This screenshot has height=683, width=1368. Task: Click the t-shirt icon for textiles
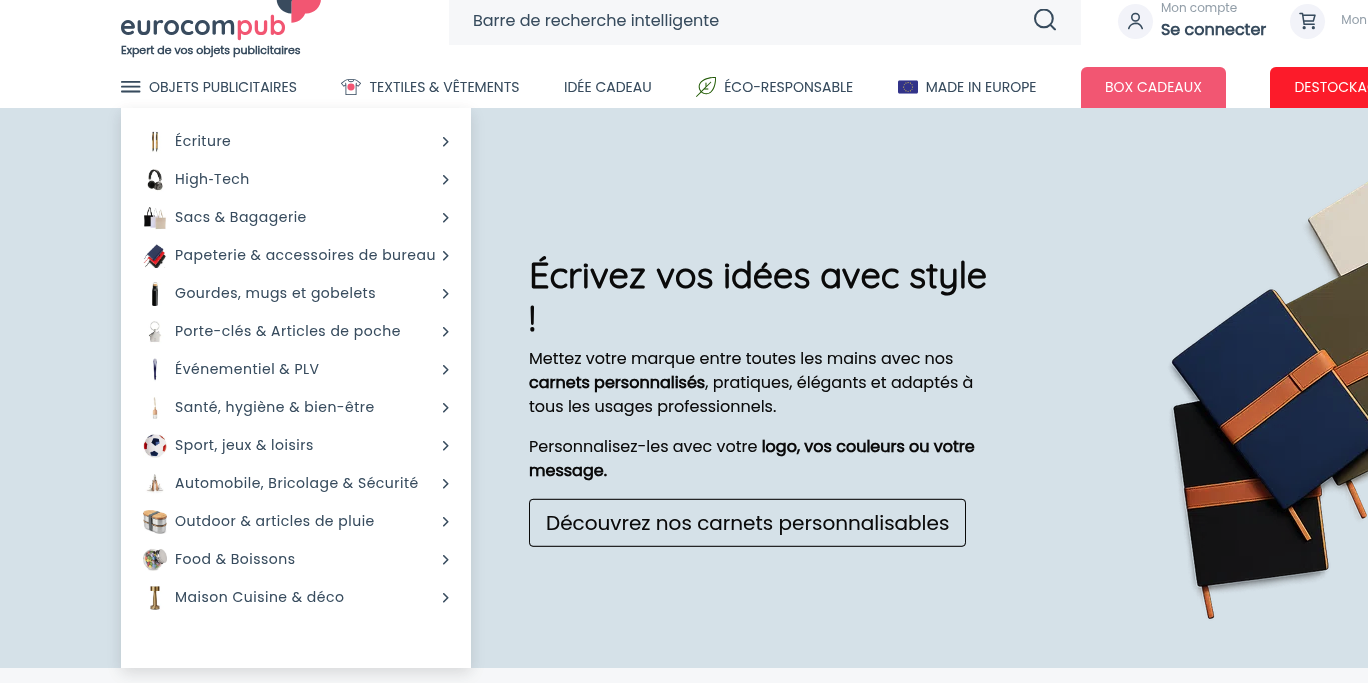click(x=350, y=87)
